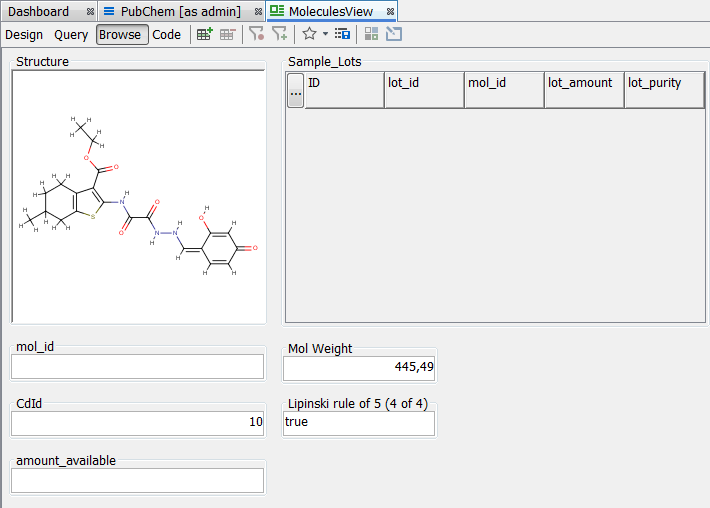This screenshot has width=710, height=508.
Task: Click the grid layout toolbar icon
Action: point(371,34)
